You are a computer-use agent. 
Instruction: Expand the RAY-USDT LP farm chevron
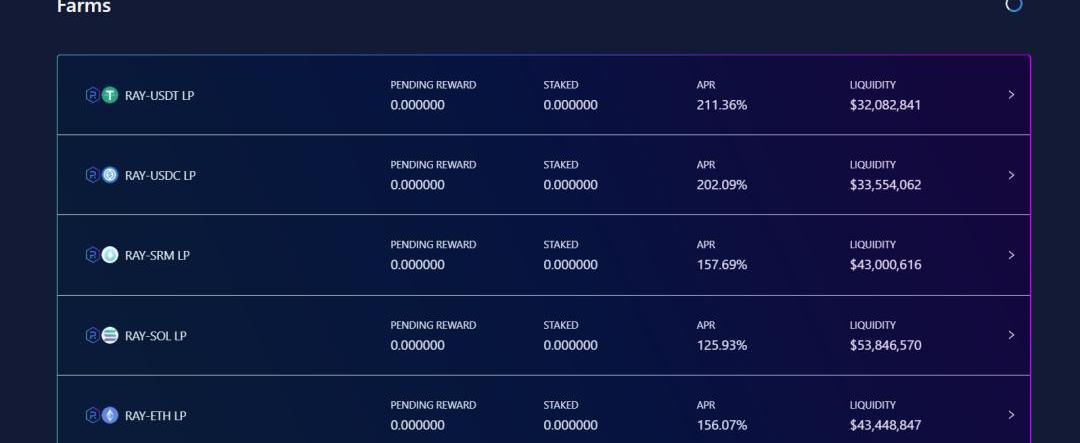point(1011,95)
